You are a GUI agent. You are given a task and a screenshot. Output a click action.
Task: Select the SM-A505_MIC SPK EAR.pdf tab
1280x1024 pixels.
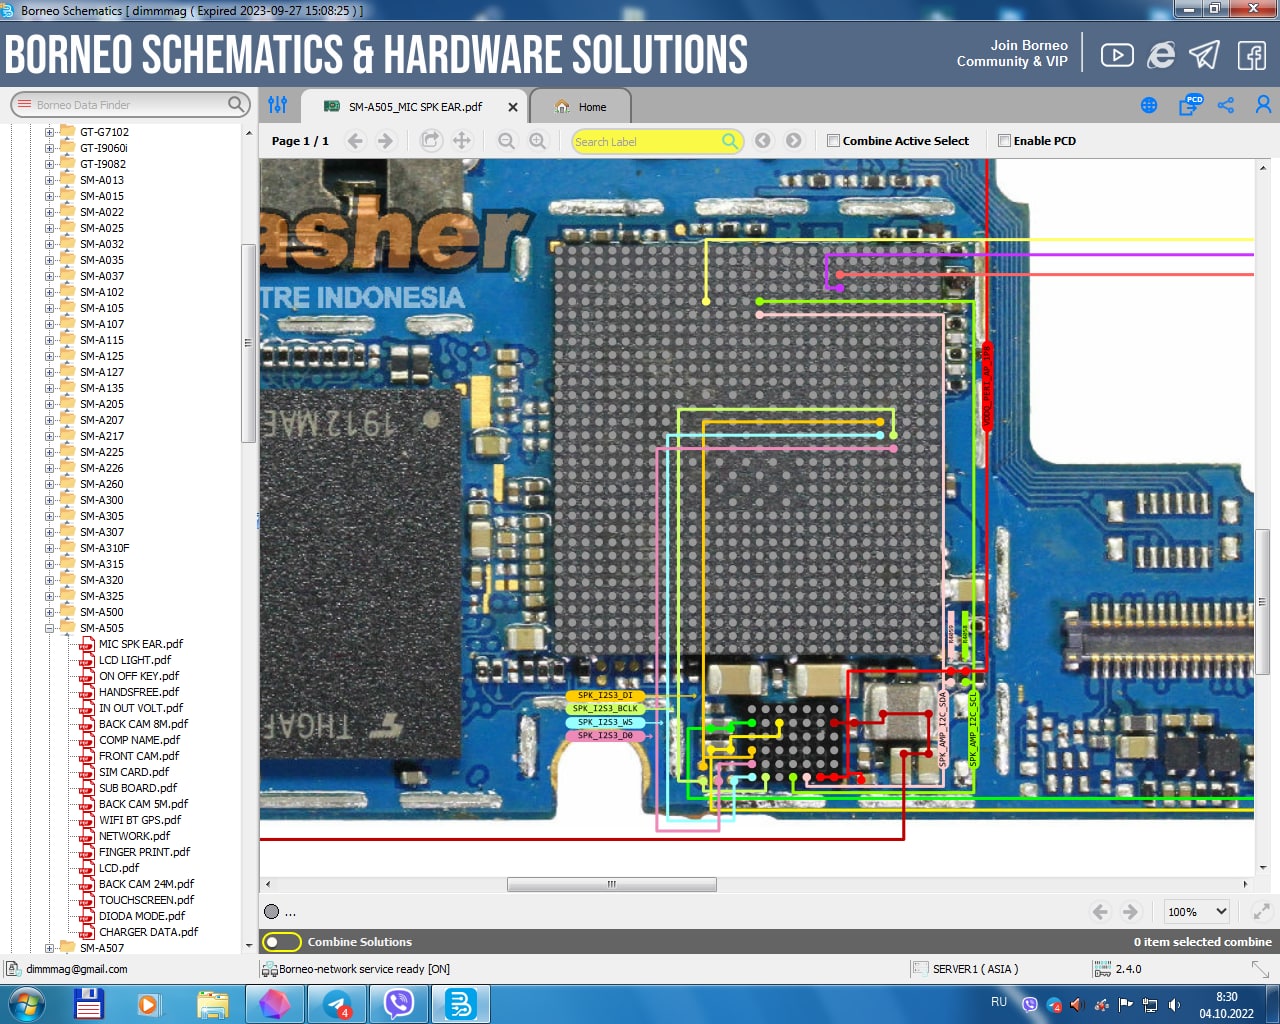pos(414,107)
